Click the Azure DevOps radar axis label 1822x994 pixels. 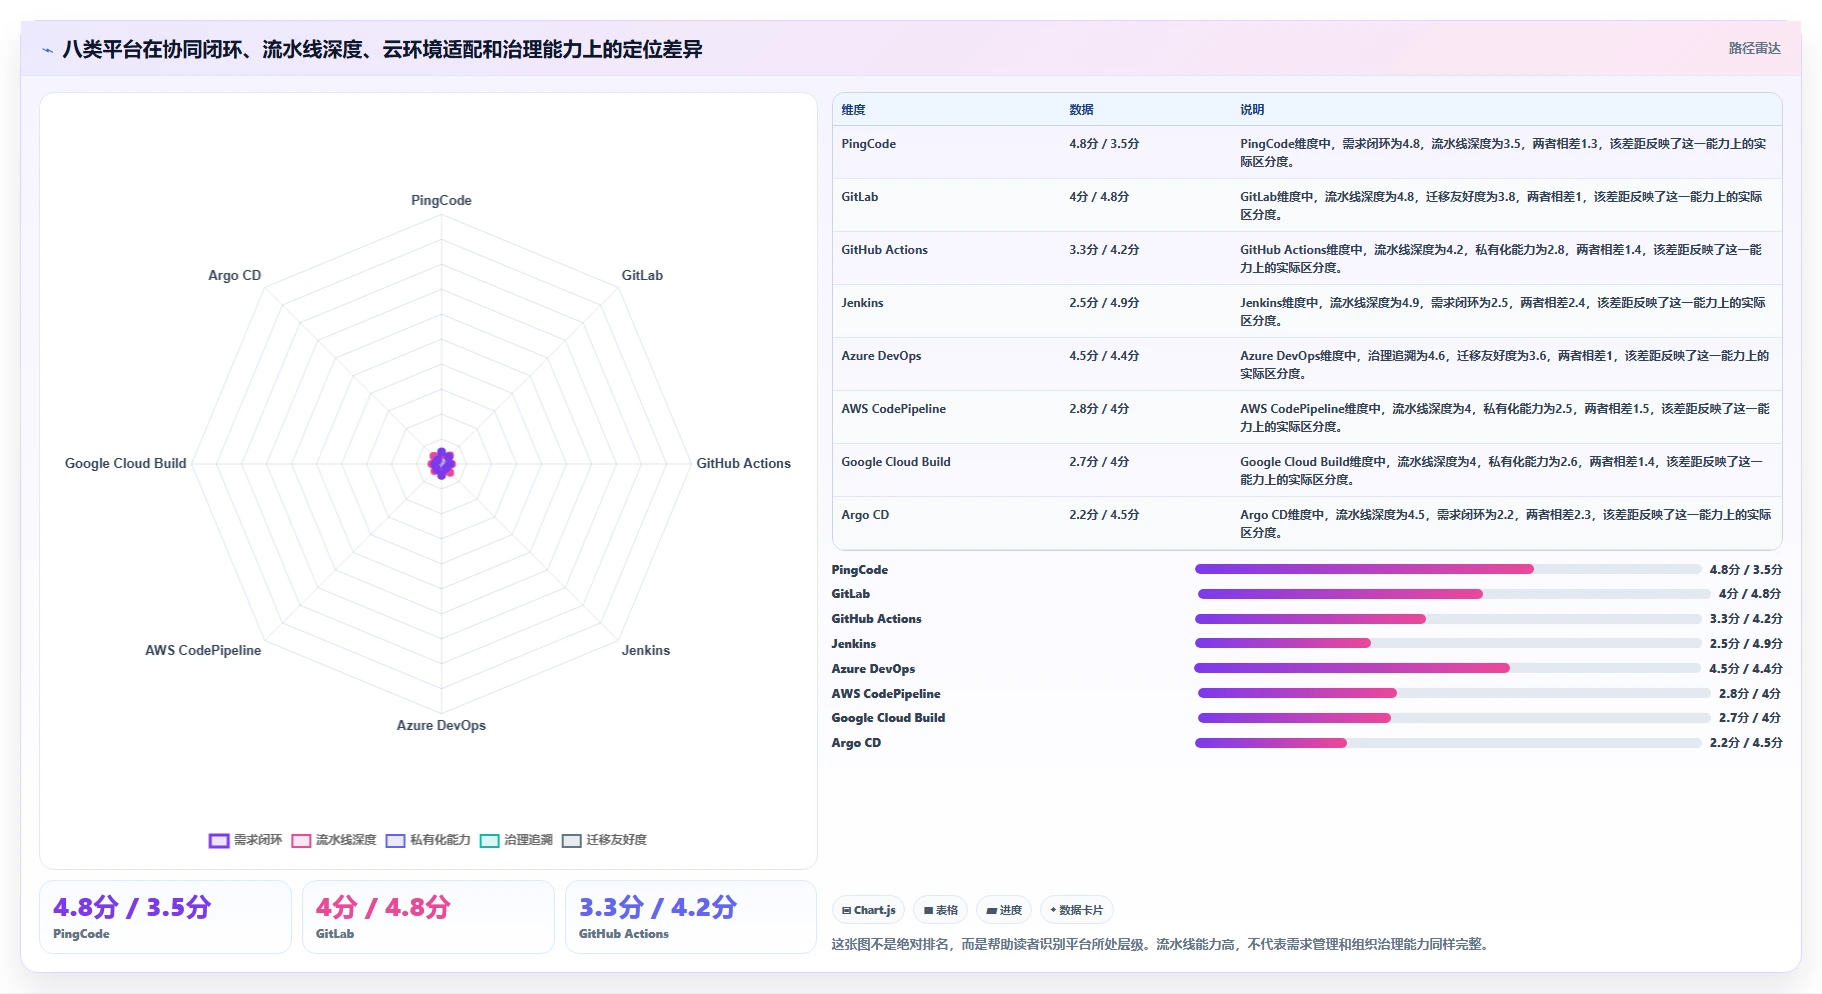pos(441,725)
